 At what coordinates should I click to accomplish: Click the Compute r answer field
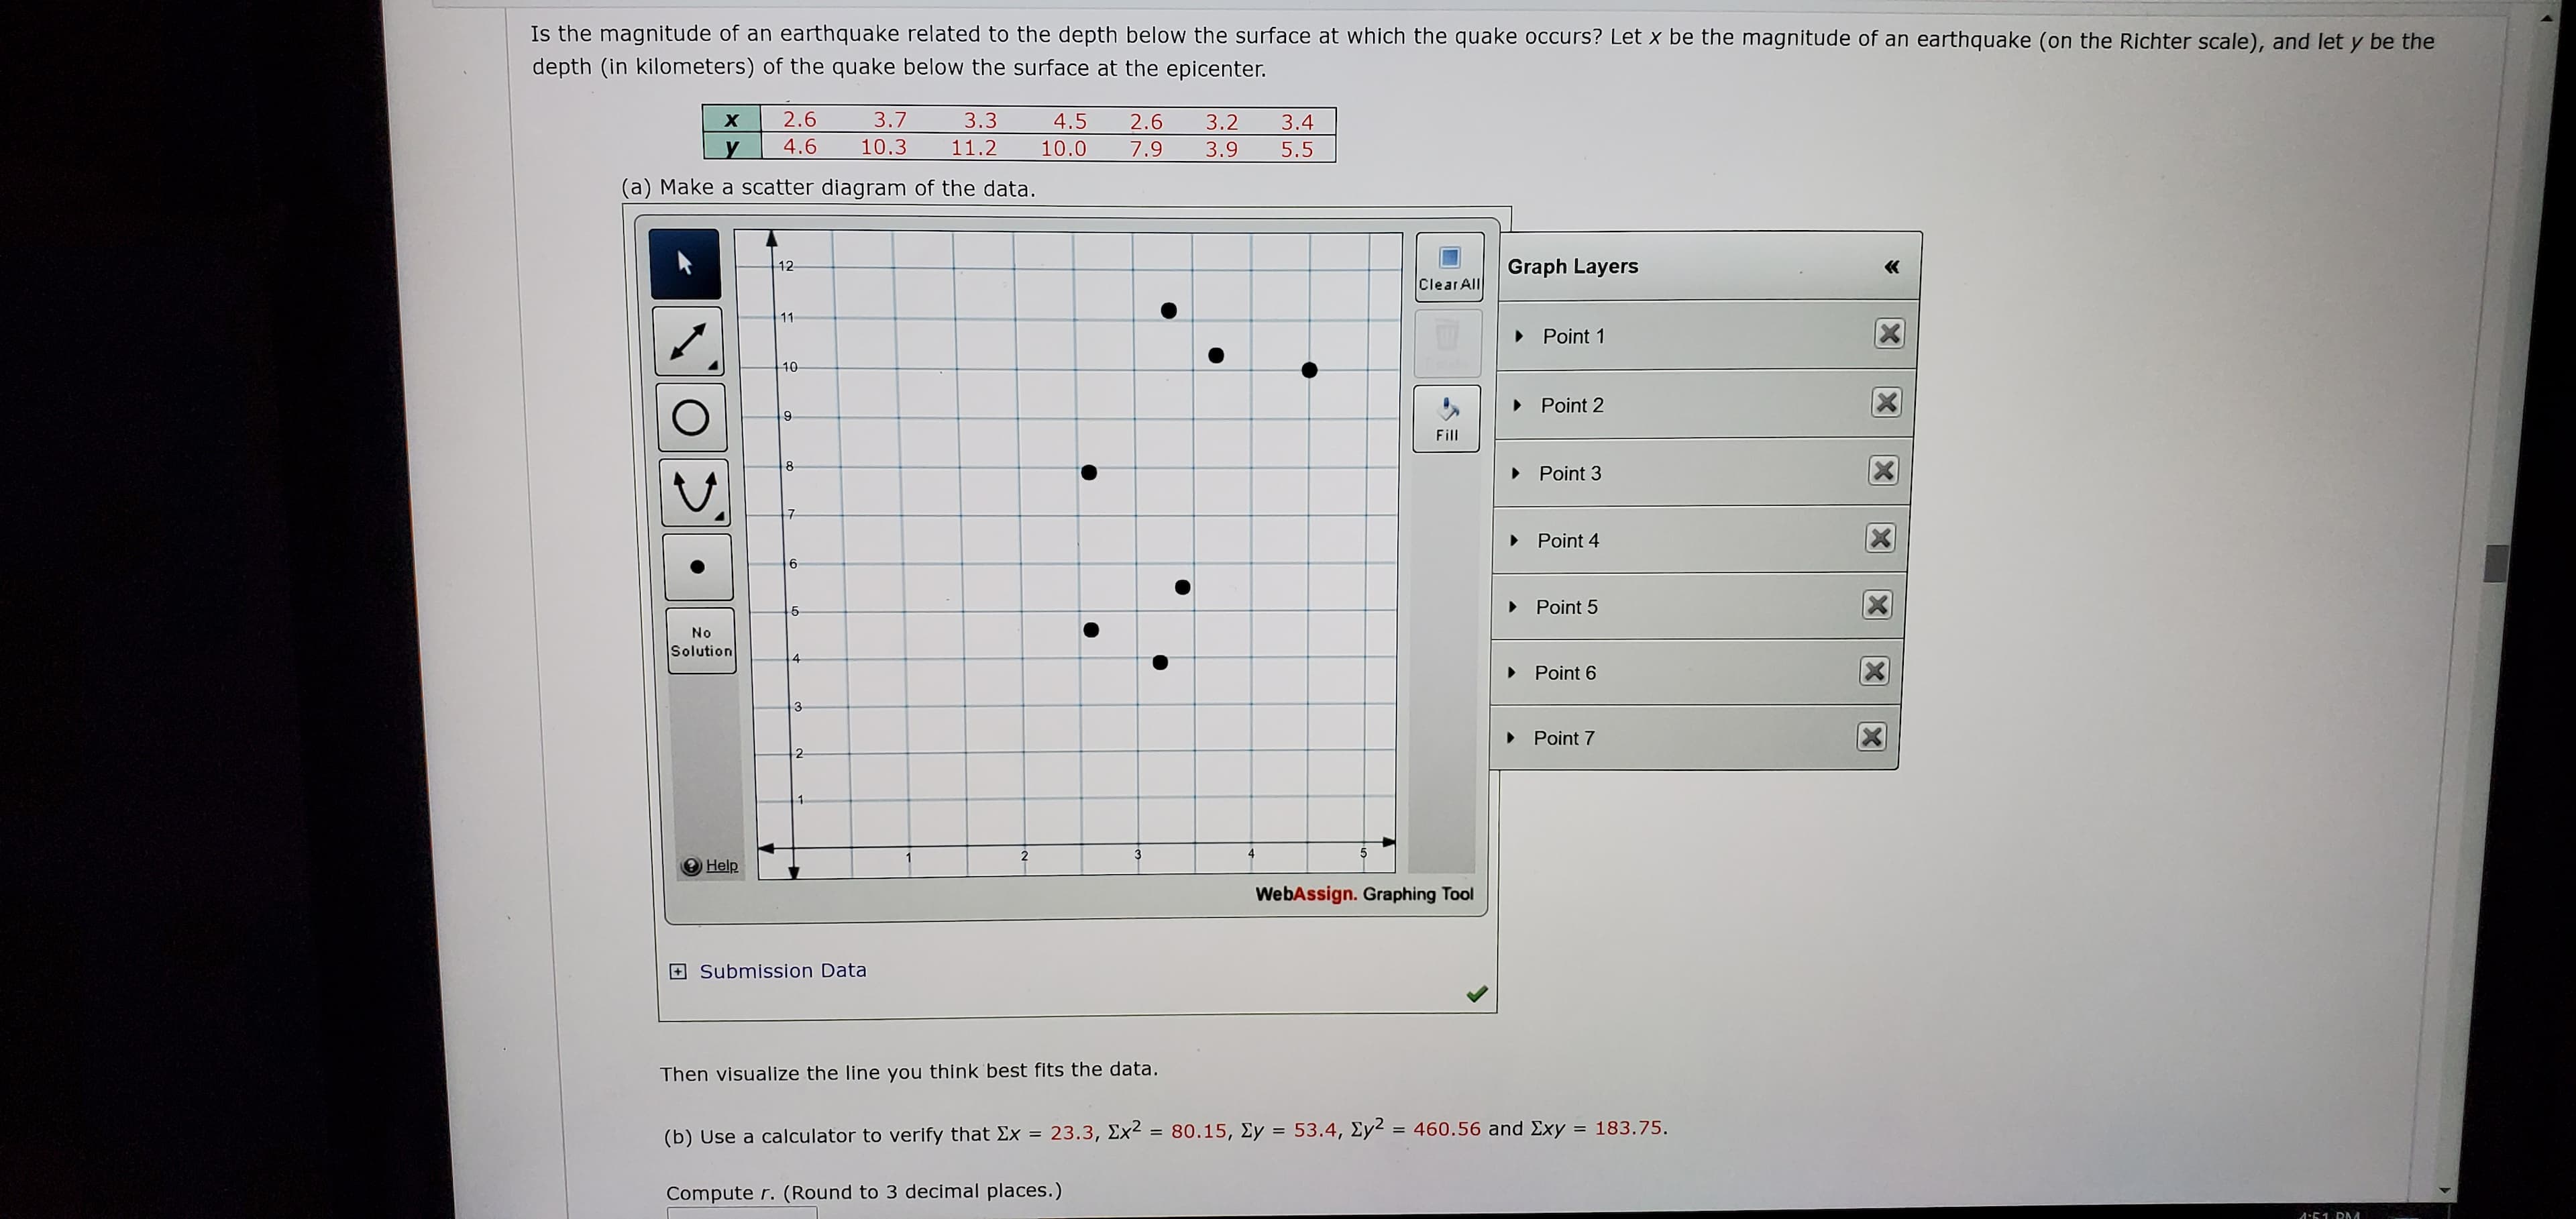(x=742, y=1213)
